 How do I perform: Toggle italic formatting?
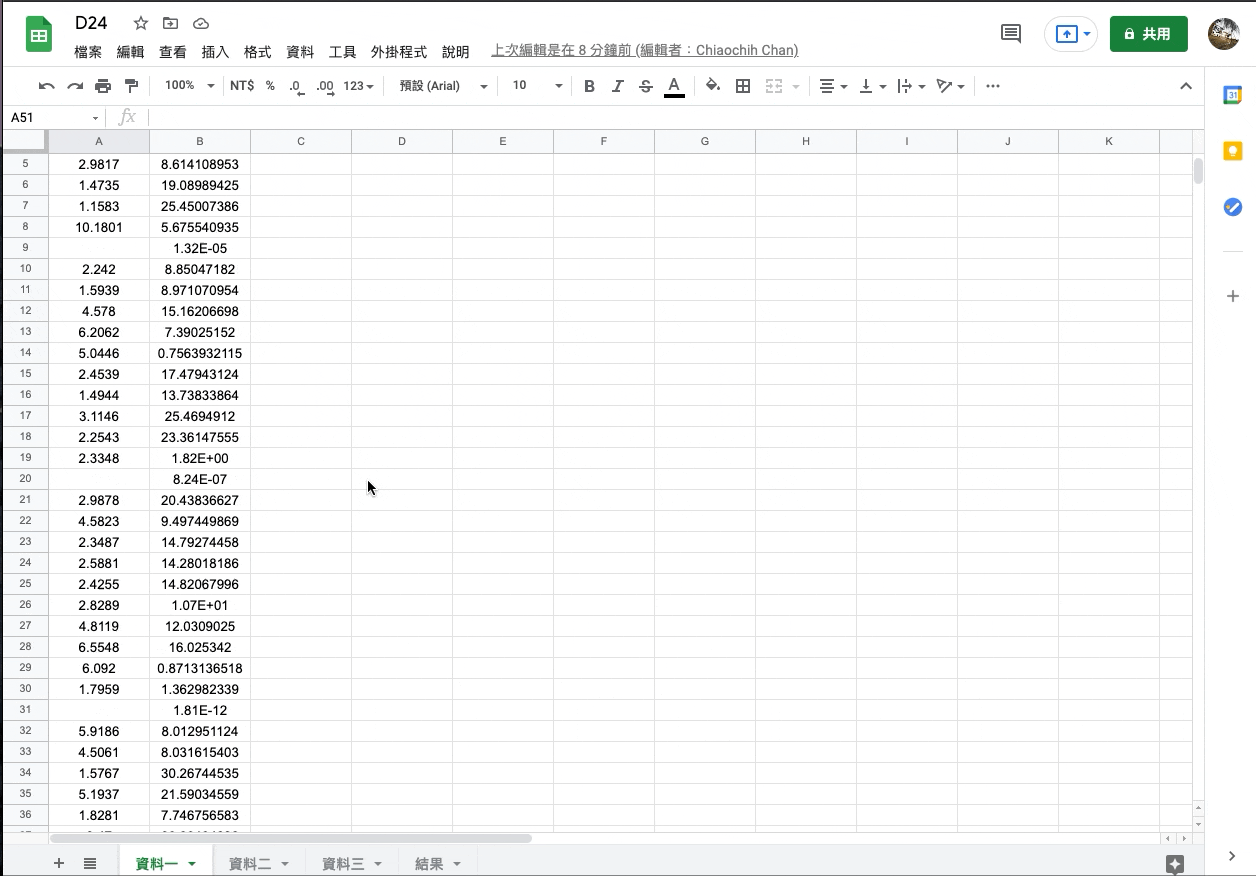pyautogui.click(x=618, y=86)
